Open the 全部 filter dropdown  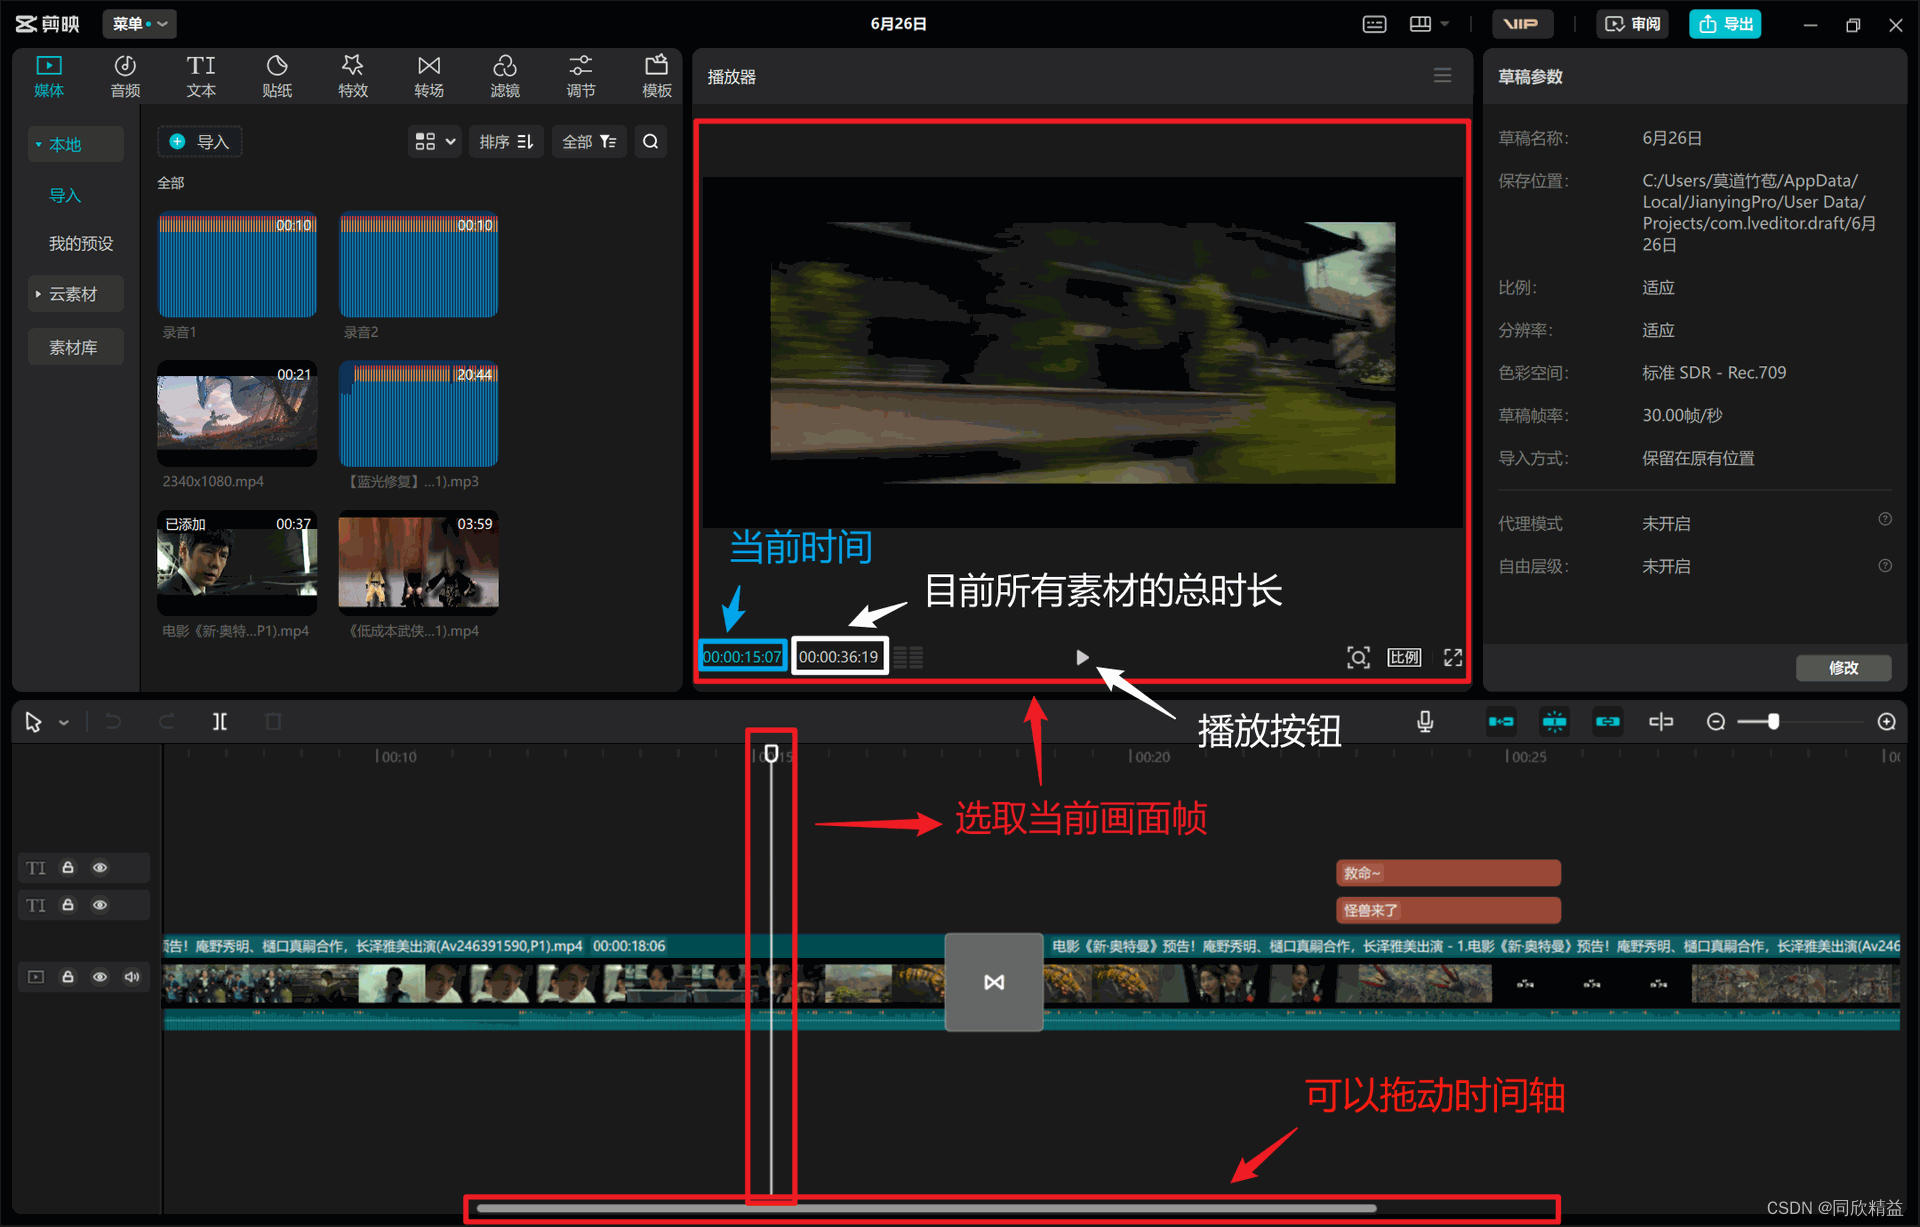coord(589,142)
